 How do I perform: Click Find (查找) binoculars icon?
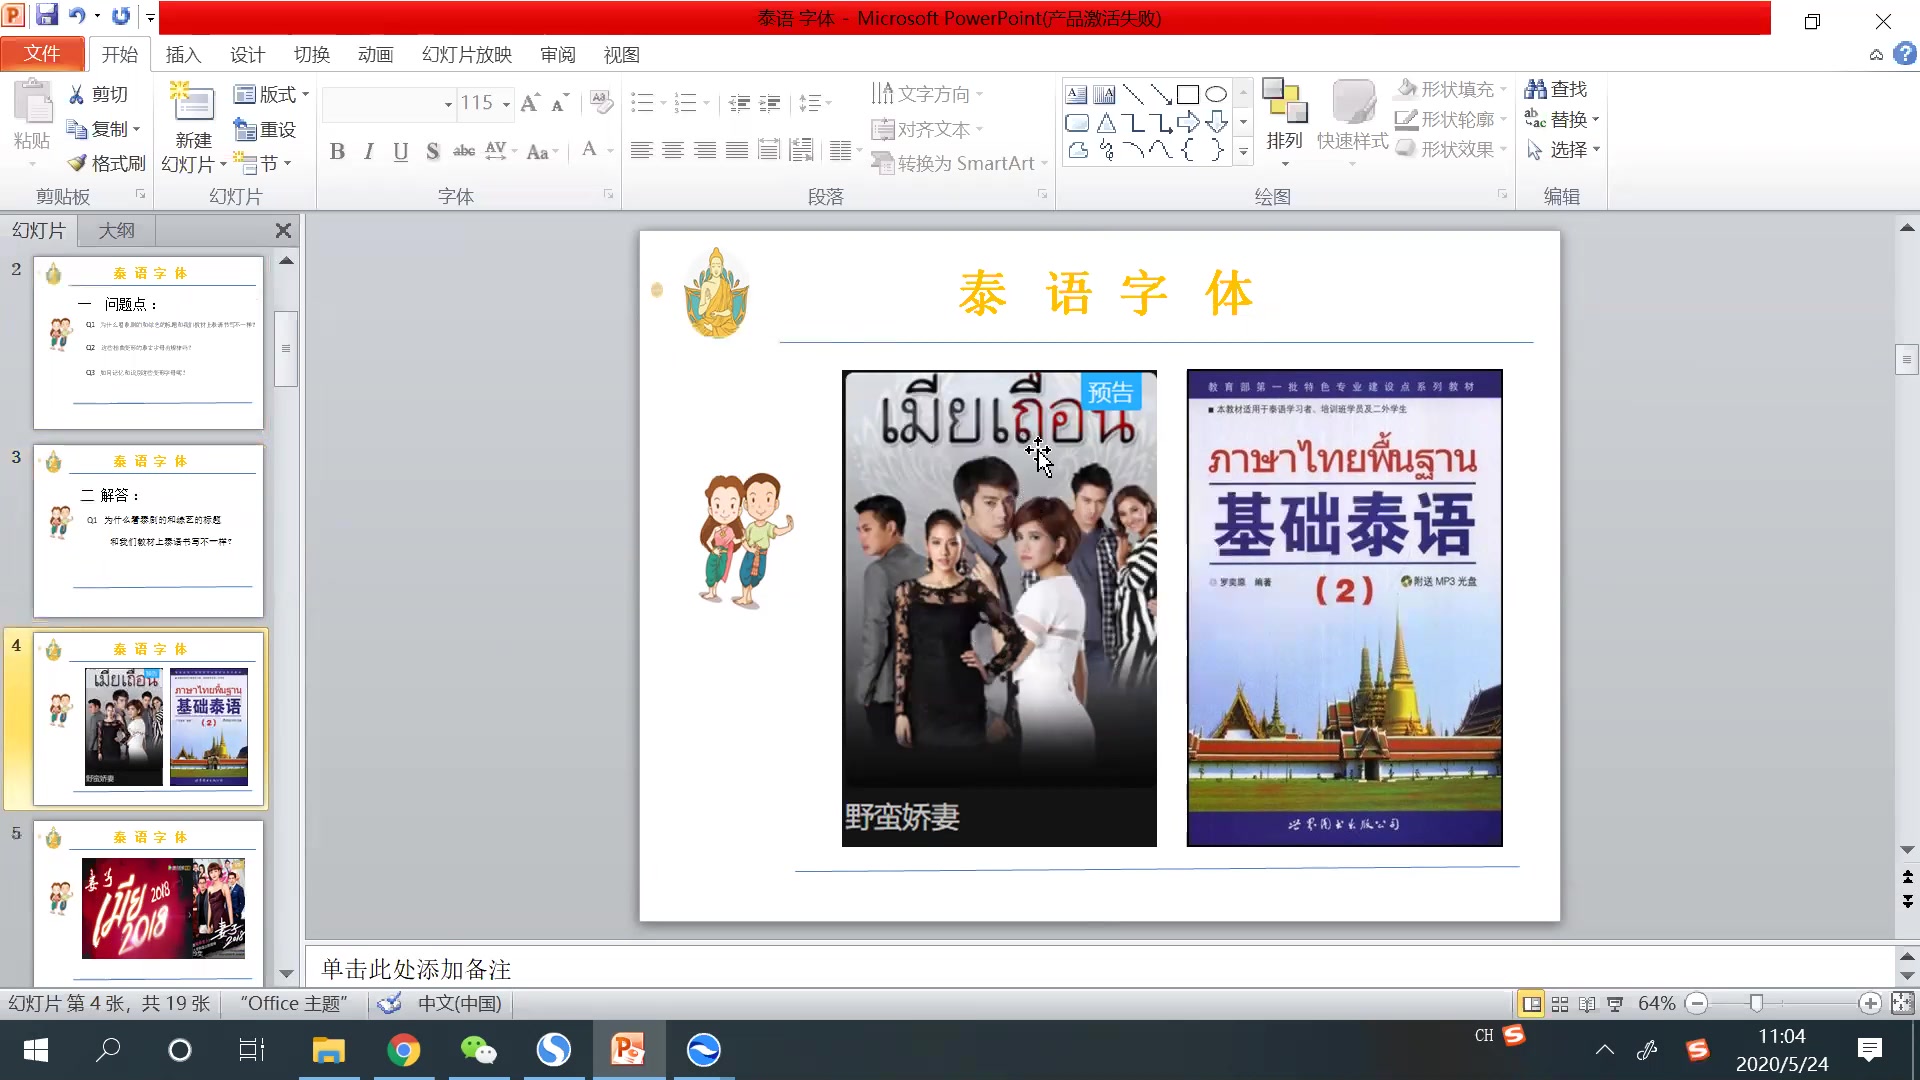[x=1536, y=89]
